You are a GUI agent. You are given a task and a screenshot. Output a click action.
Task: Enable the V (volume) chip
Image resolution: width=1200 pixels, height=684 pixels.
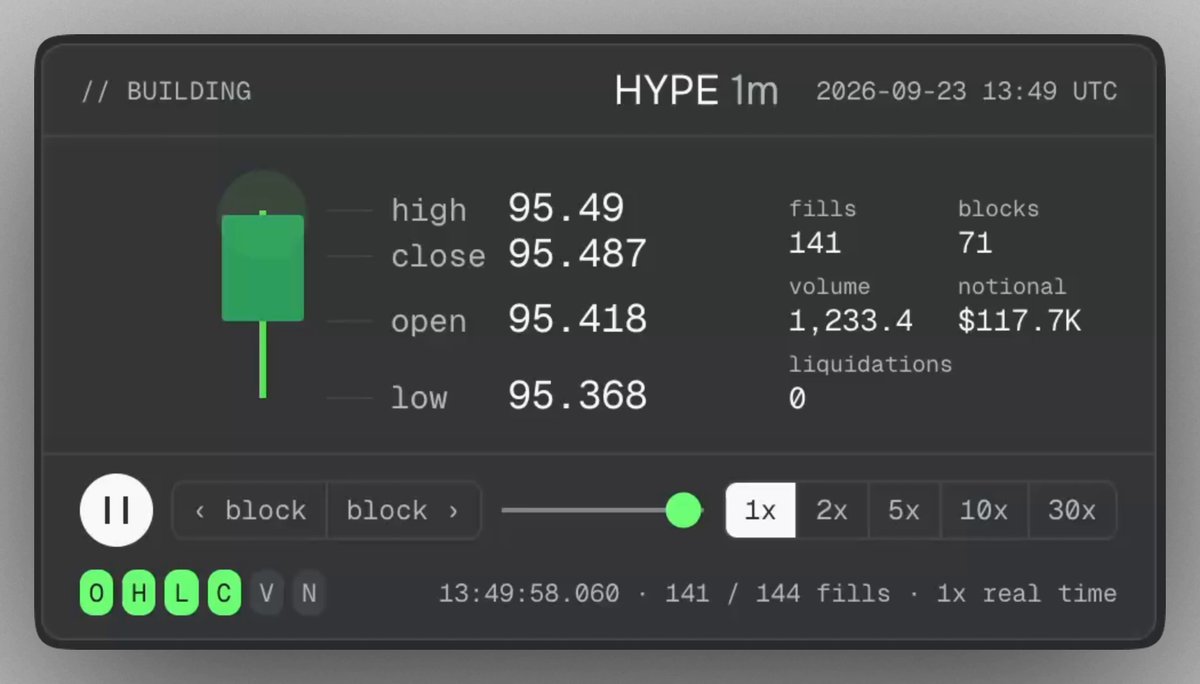[266, 594]
